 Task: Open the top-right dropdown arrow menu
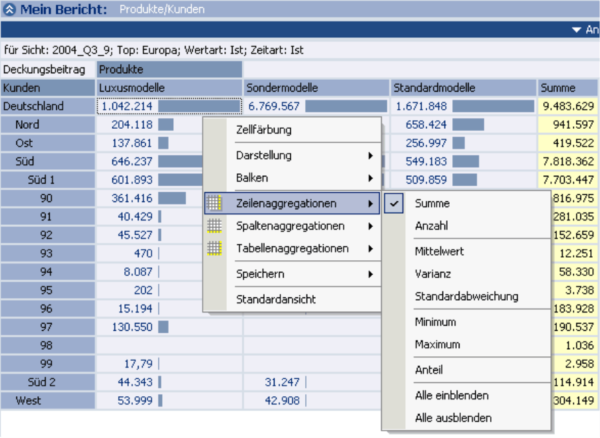point(578,30)
